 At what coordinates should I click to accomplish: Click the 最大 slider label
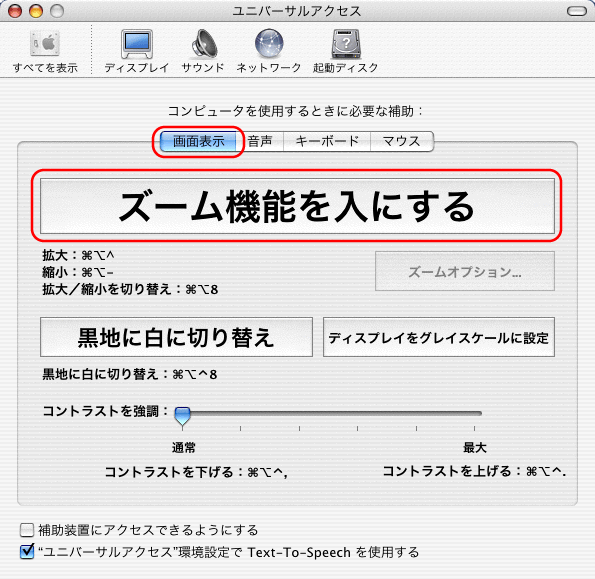[x=474, y=448]
